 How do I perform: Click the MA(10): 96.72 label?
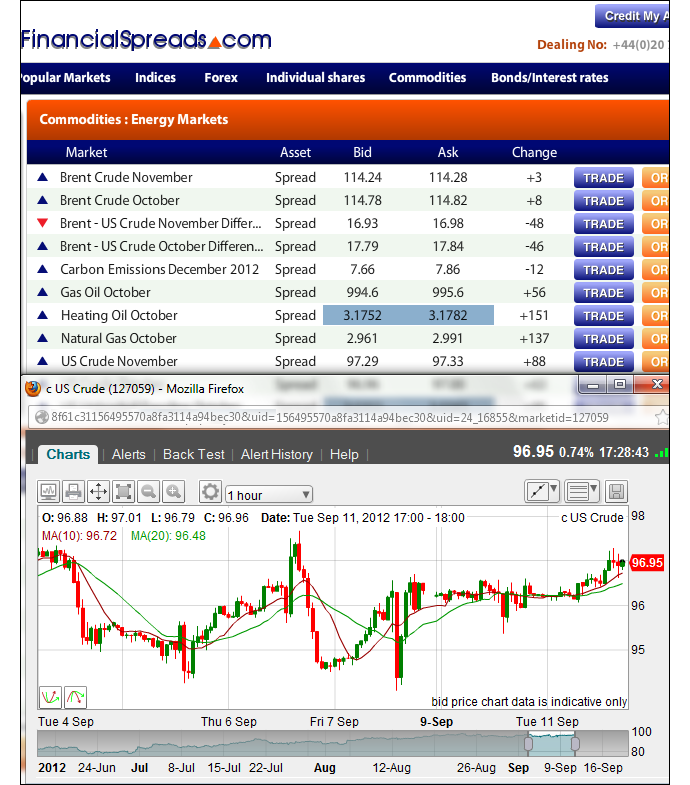click(79, 536)
